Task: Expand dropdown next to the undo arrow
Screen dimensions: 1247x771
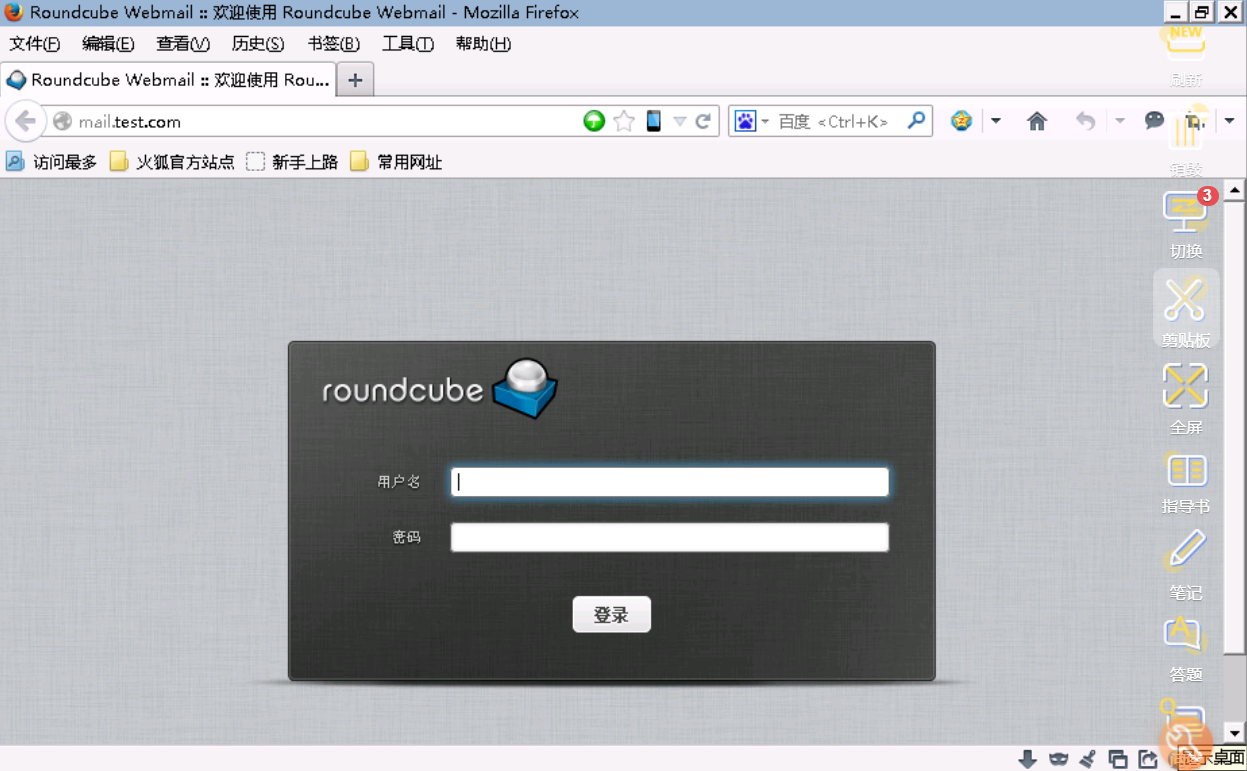Action: tap(1119, 121)
